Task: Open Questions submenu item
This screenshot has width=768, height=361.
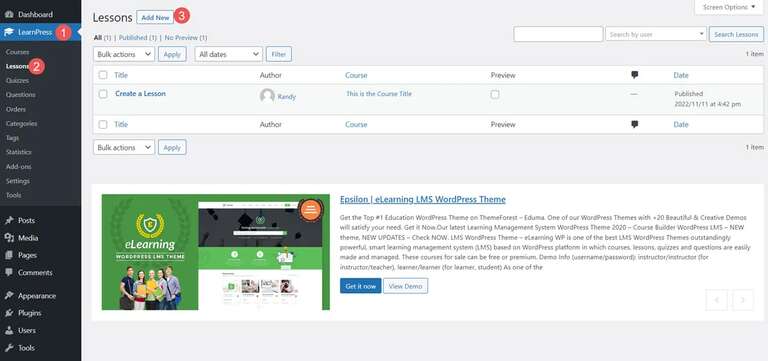Action: click(x=21, y=95)
